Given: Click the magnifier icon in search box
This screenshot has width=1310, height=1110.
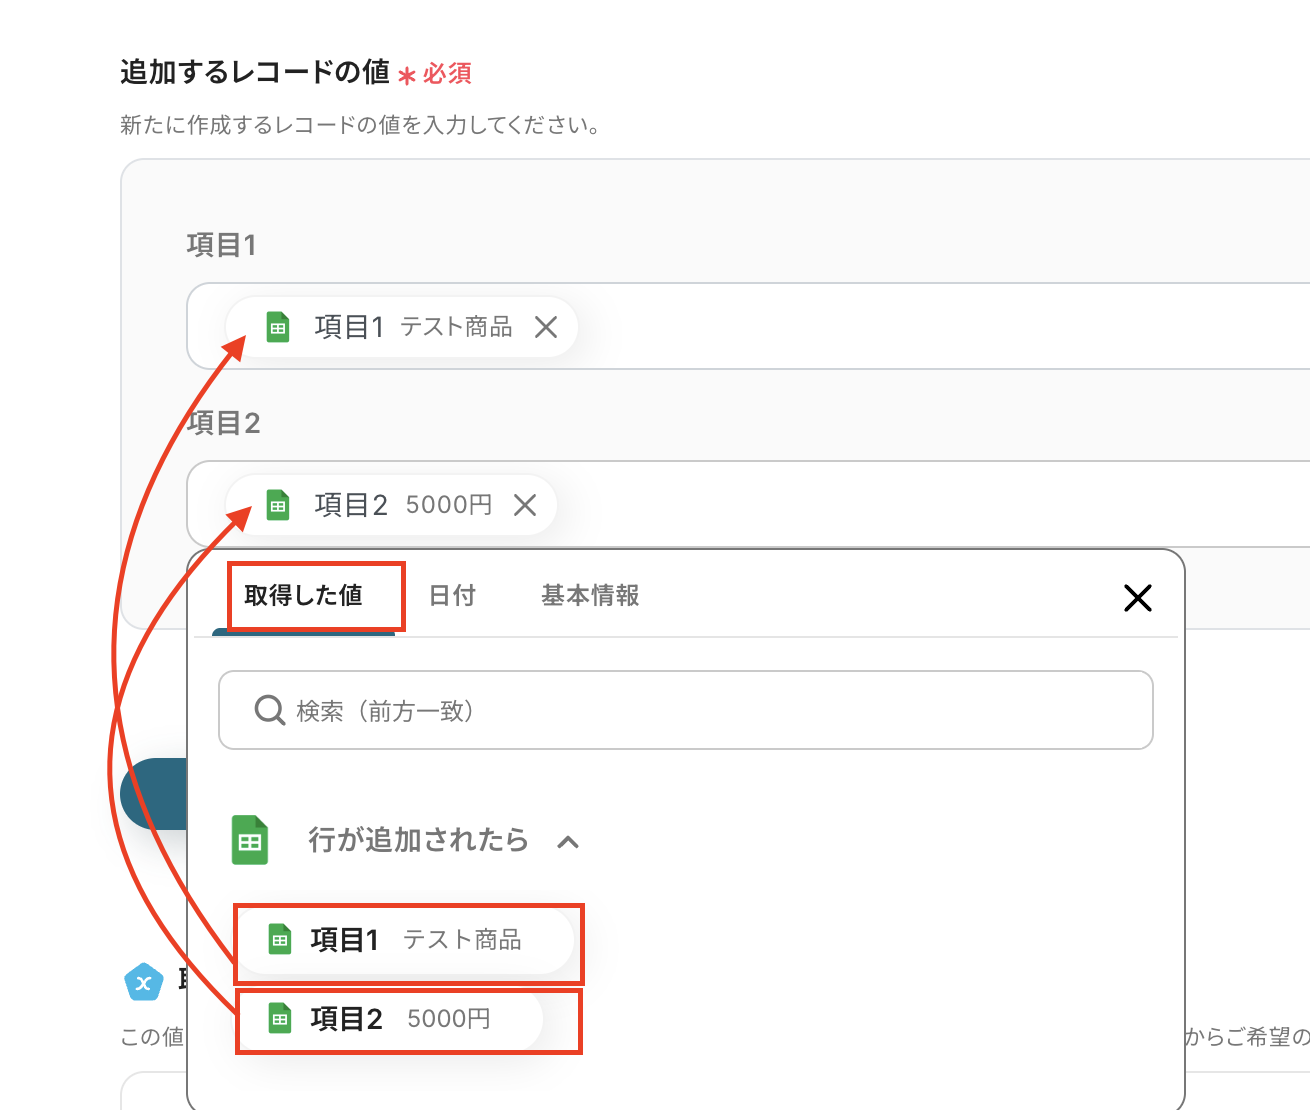Looking at the screenshot, I should pyautogui.click(x=269, y=711).
